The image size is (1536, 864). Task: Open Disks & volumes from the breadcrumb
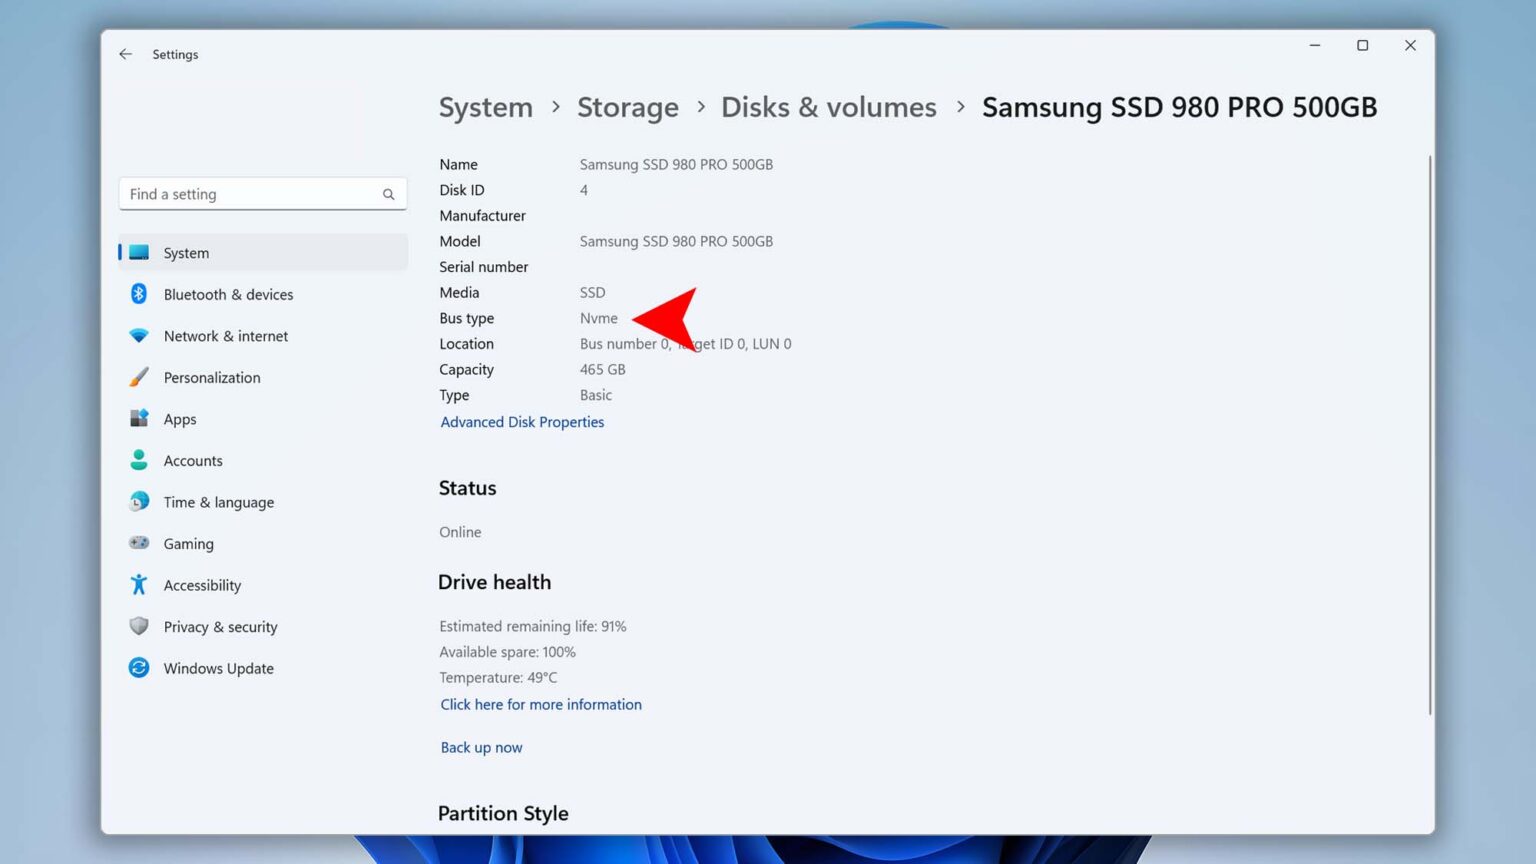coord(828,107)
